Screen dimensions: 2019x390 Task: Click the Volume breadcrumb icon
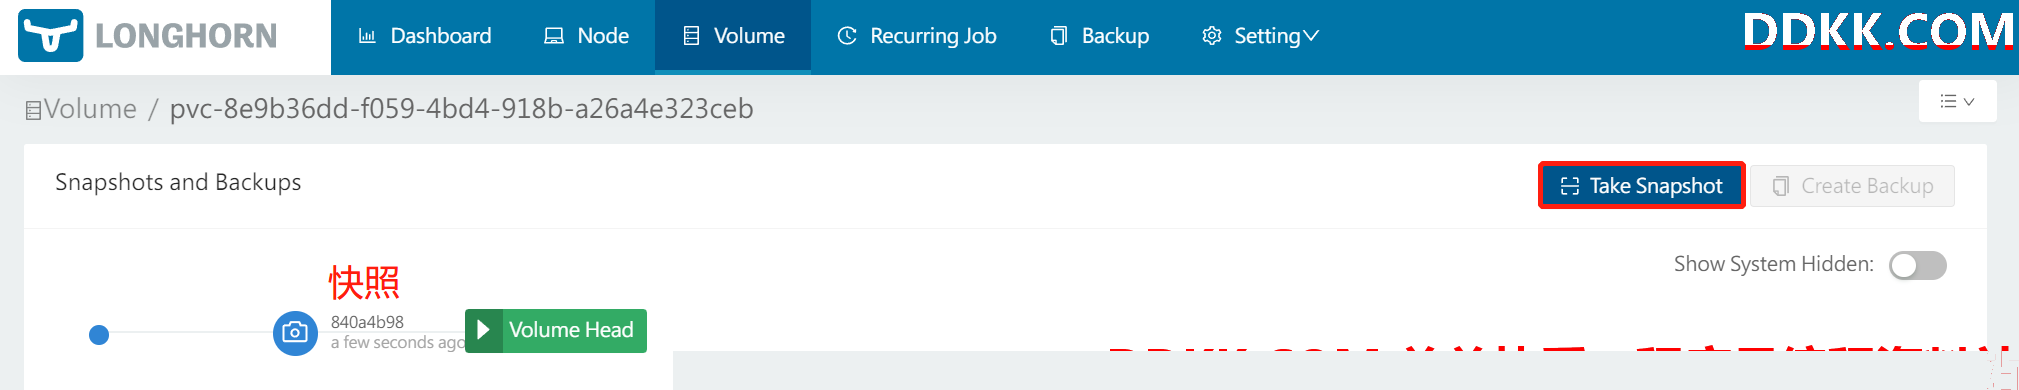[33, 110]
